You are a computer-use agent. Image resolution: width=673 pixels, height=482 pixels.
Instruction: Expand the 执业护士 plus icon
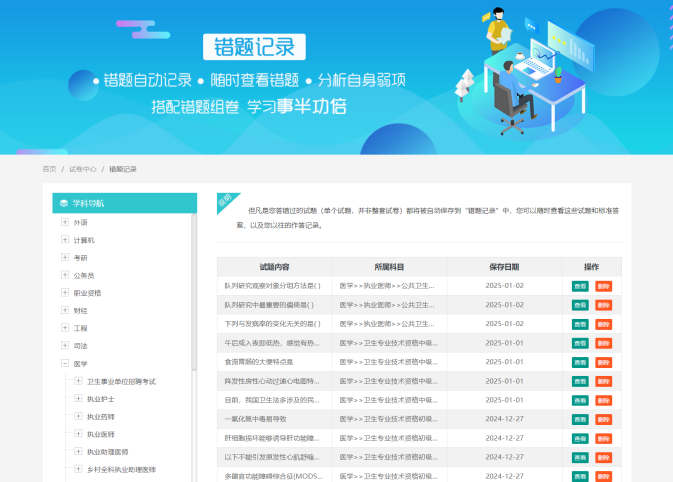78,399
